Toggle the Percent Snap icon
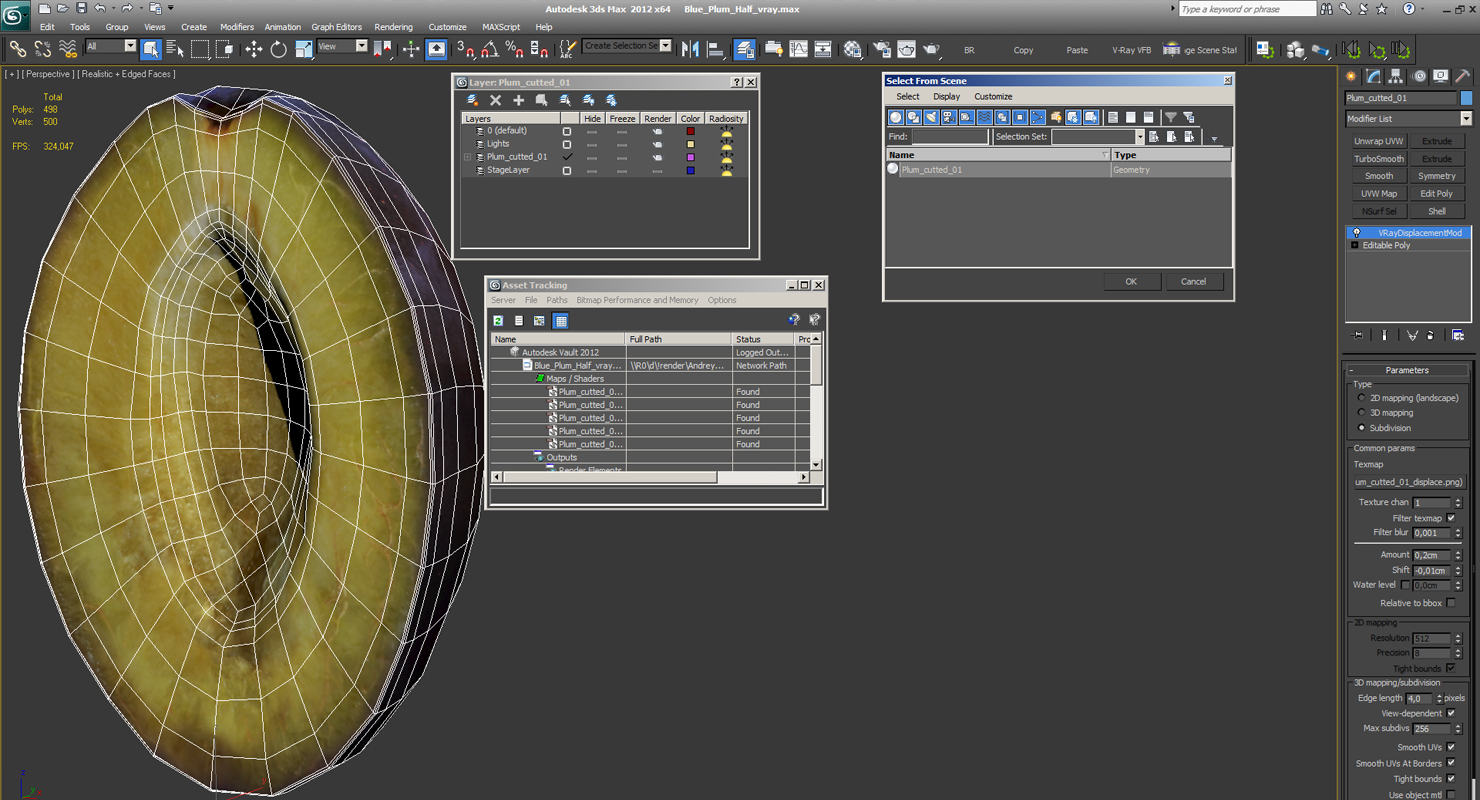 [x=514, y=48]
